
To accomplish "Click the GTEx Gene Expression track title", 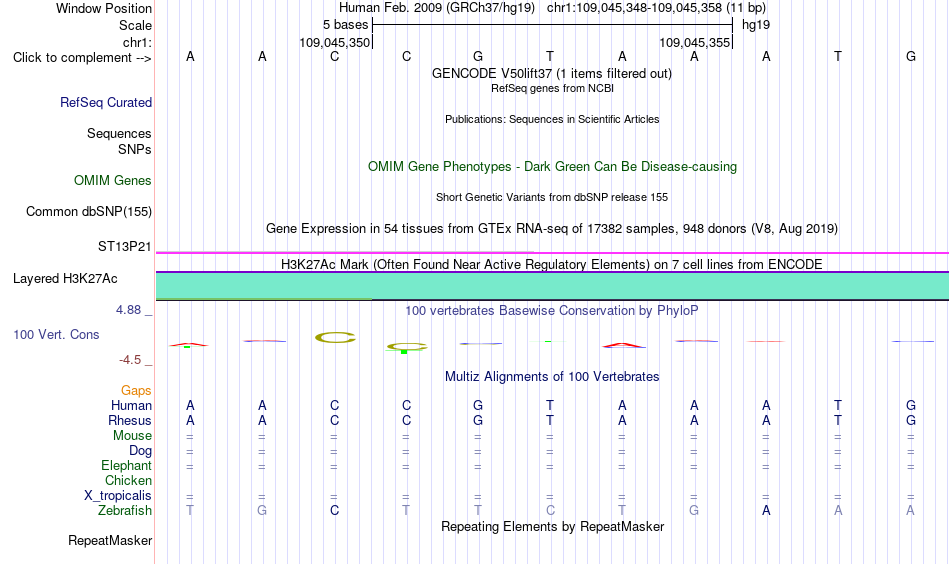I will click(551, 228).
